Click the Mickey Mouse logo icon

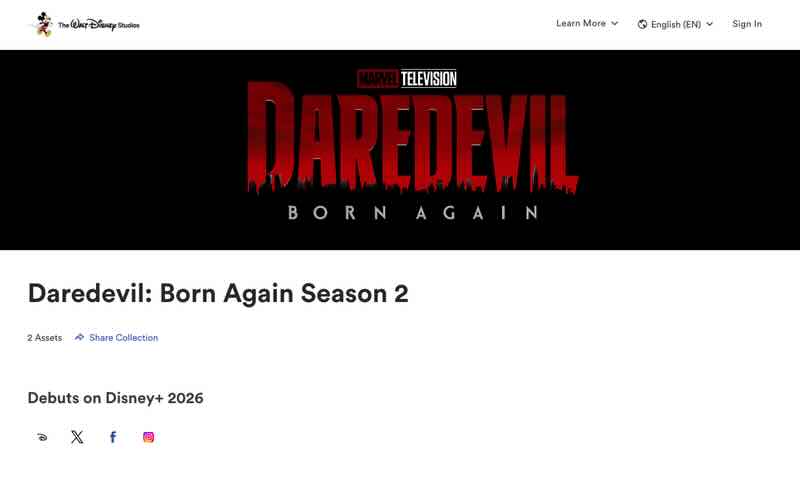[44, 24]
